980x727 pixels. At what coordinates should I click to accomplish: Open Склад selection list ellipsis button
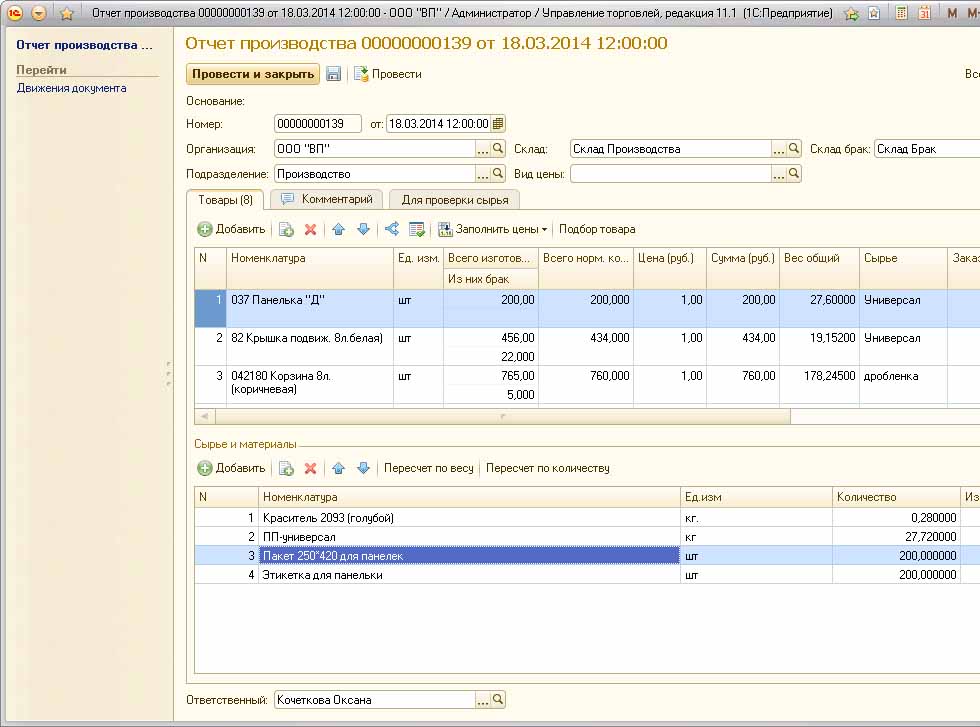point(779,149)
